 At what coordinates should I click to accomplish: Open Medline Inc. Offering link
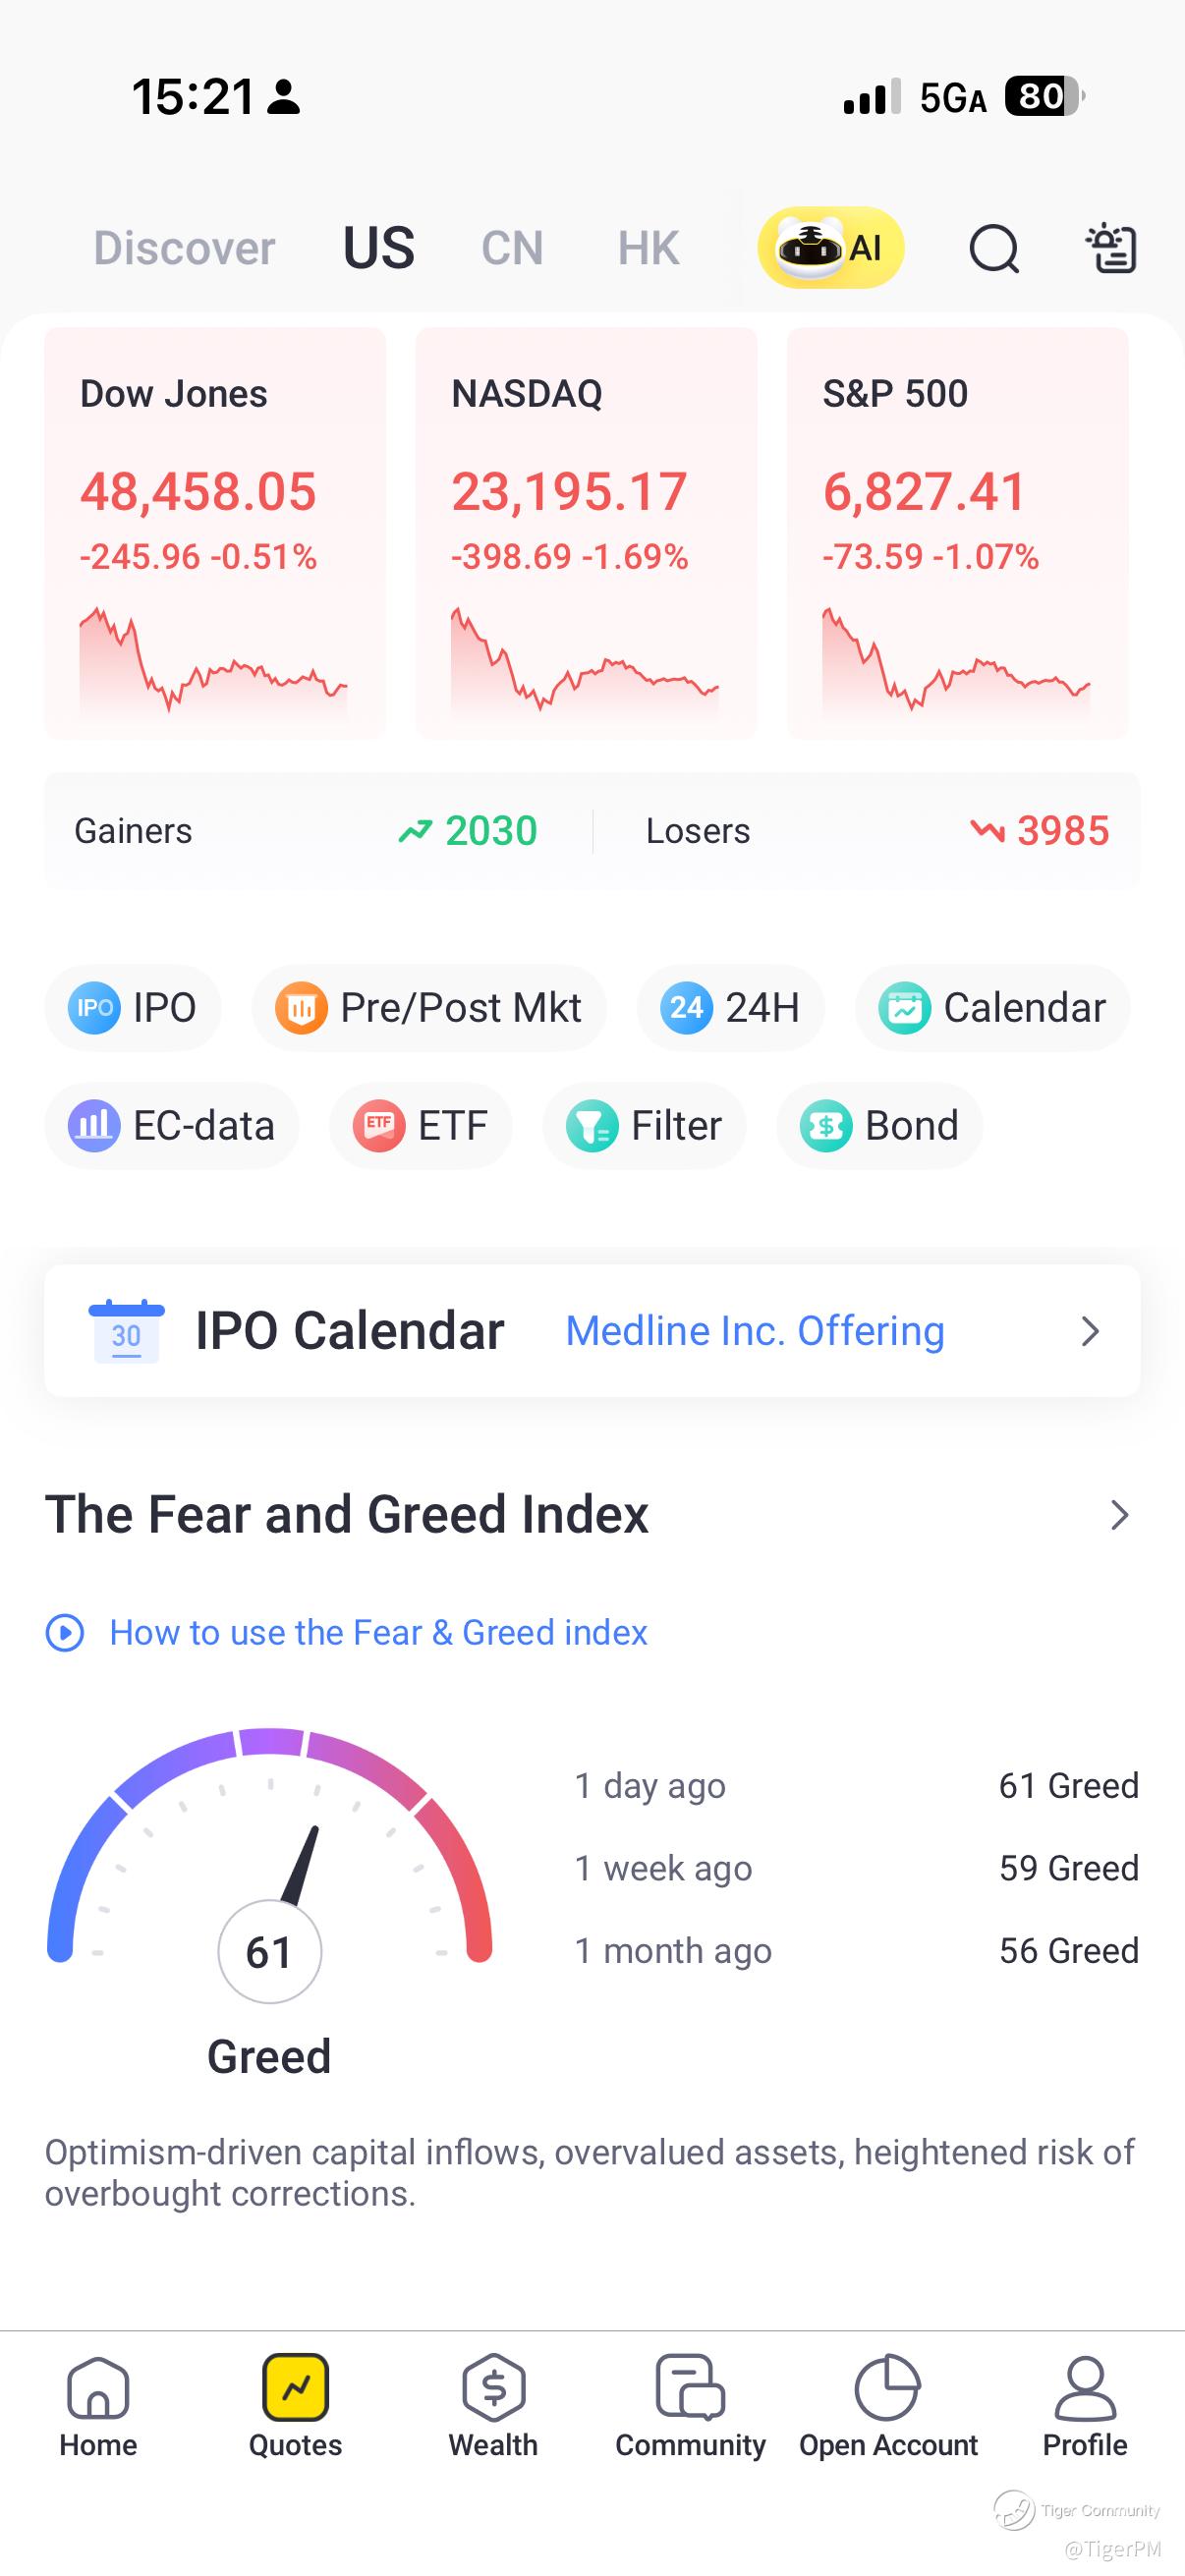755,1331
